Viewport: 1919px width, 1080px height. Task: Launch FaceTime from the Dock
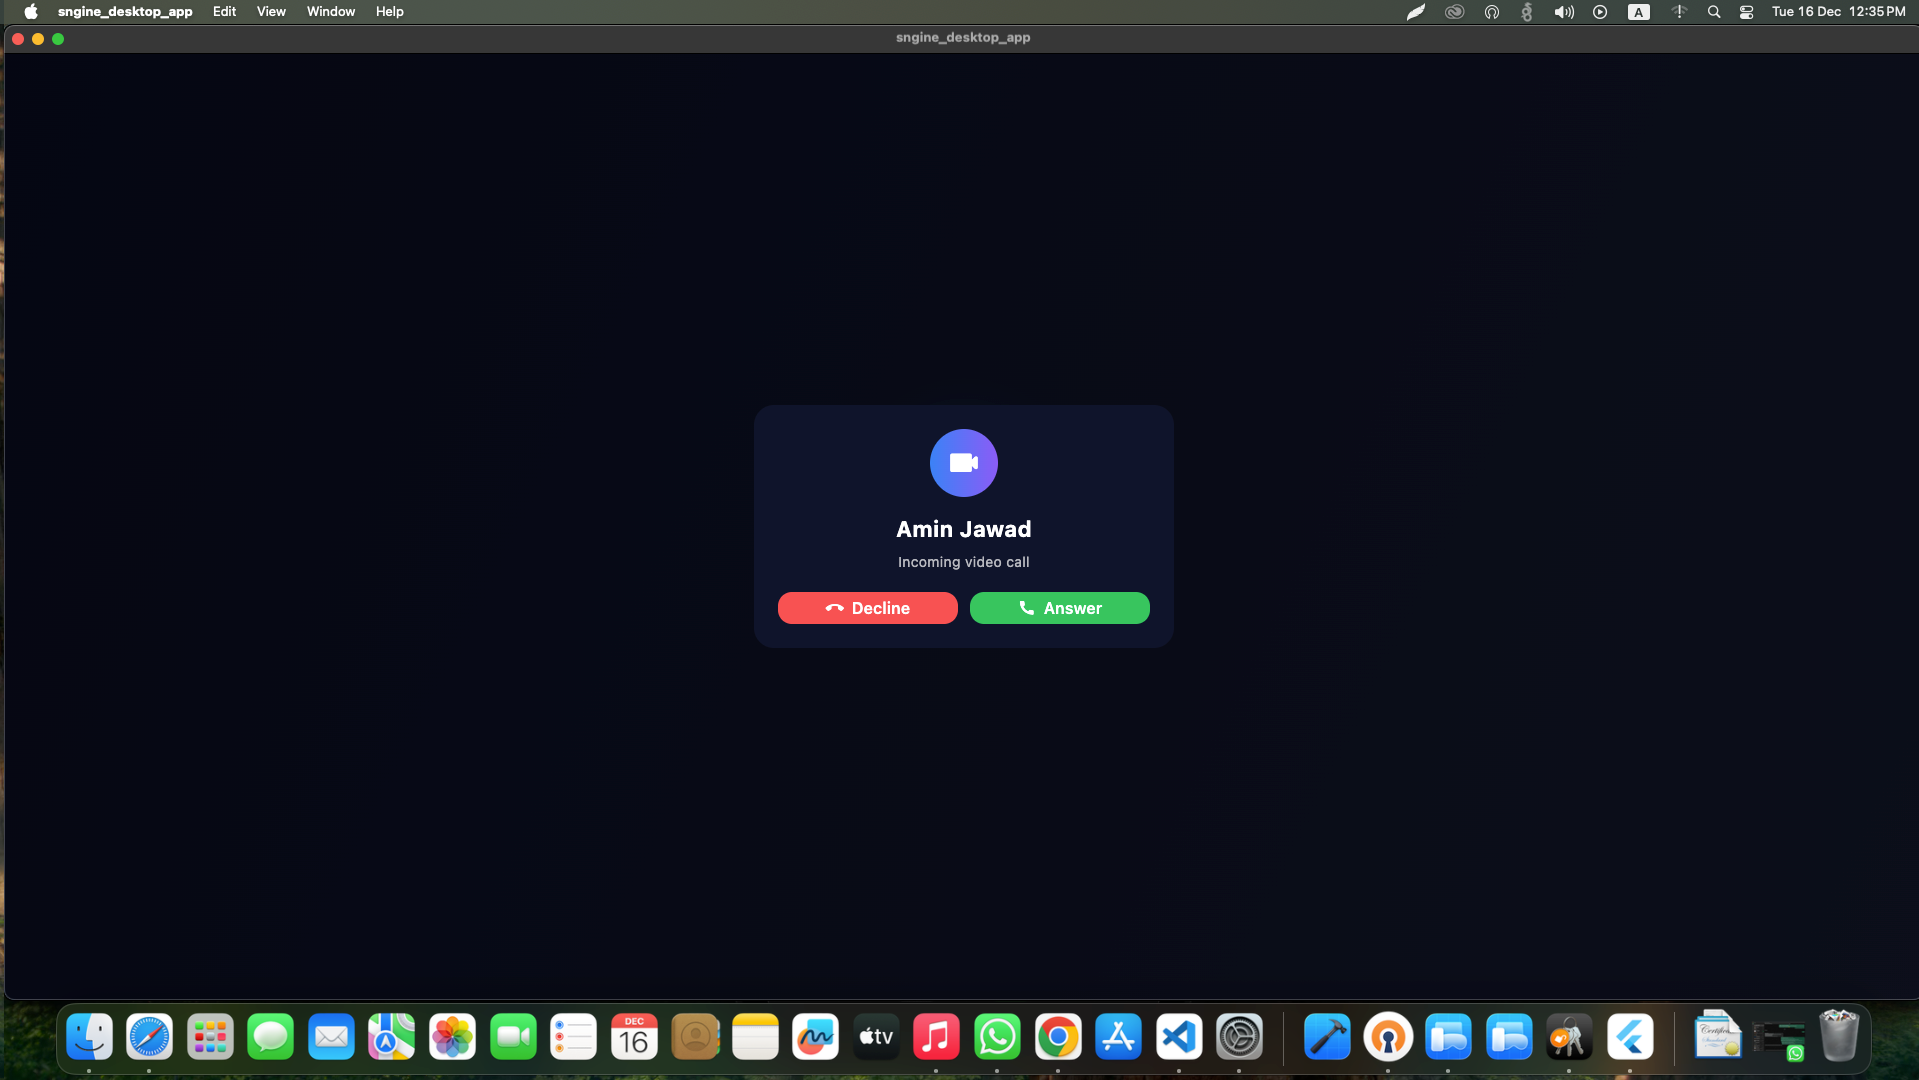[x=513, y=1037]
